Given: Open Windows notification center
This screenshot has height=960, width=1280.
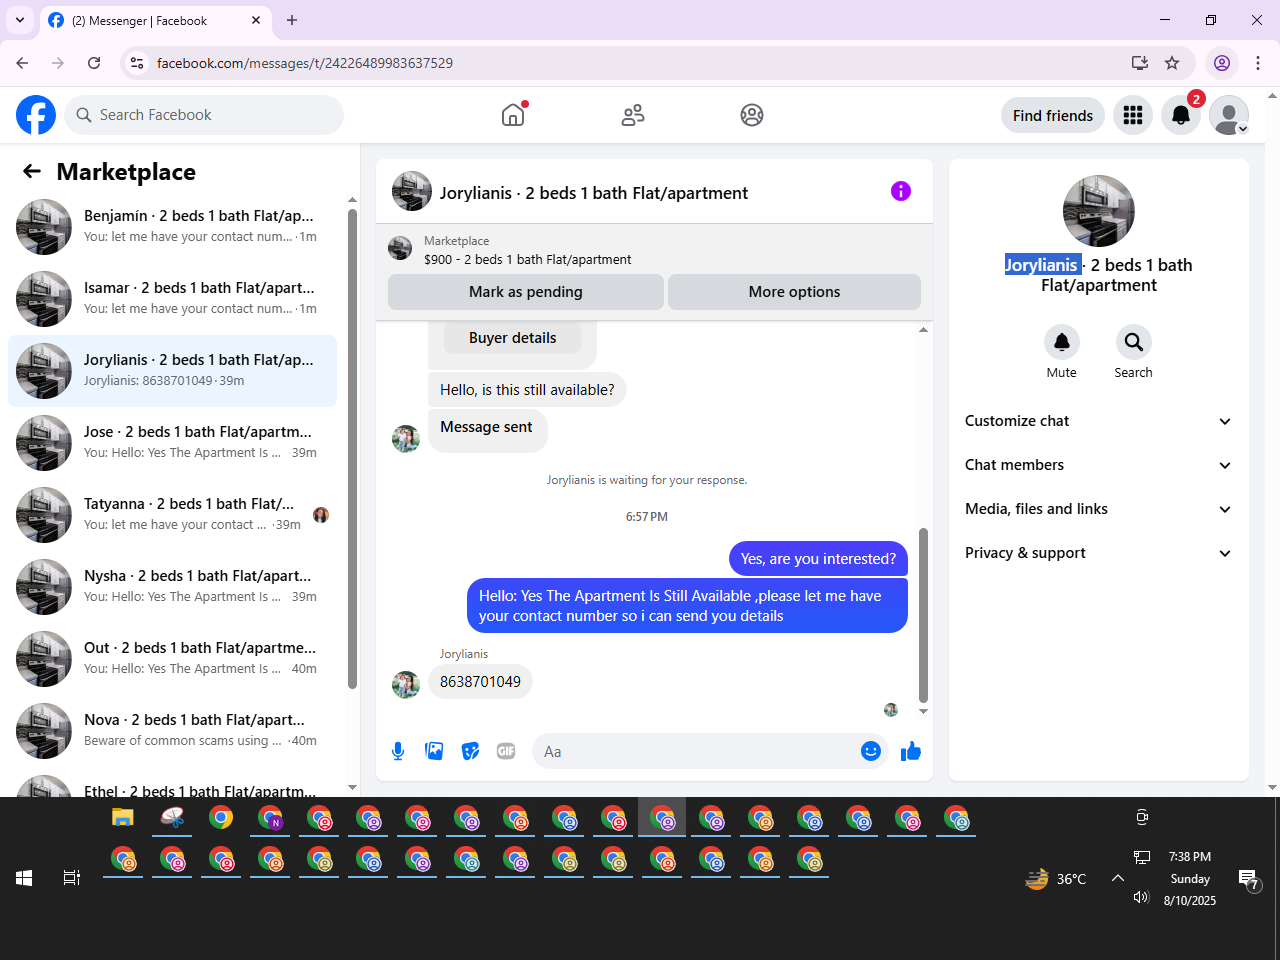Looking at the screenshot, I should [x=1249, y=879].
